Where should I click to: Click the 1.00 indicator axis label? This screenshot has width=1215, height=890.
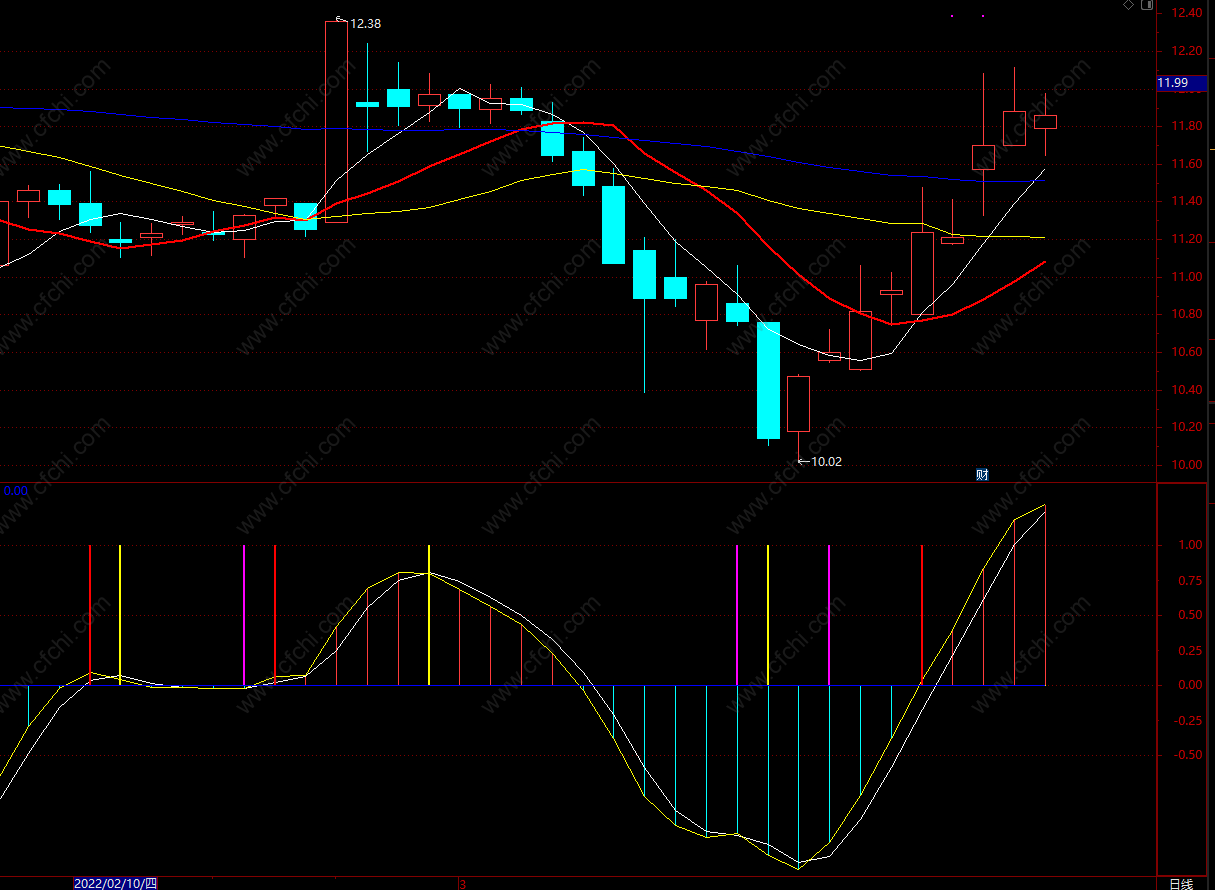tap(1189, 545)
